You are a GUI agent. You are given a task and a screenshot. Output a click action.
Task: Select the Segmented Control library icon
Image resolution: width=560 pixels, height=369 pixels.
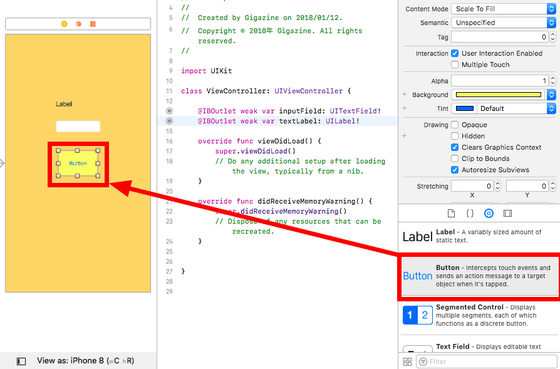pos(418,315)
